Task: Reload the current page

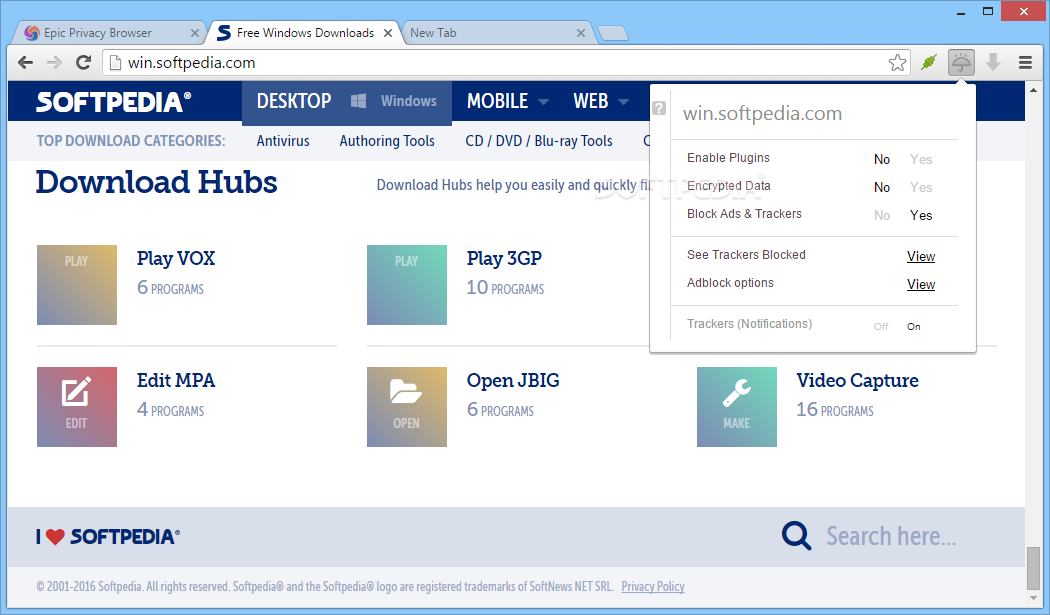Action: [84, 63]
